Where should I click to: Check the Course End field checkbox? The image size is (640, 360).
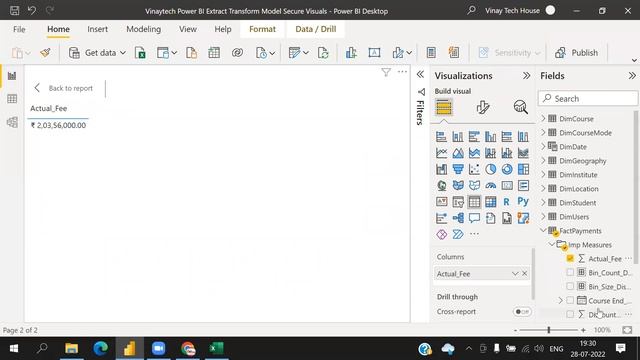[570, 300]
